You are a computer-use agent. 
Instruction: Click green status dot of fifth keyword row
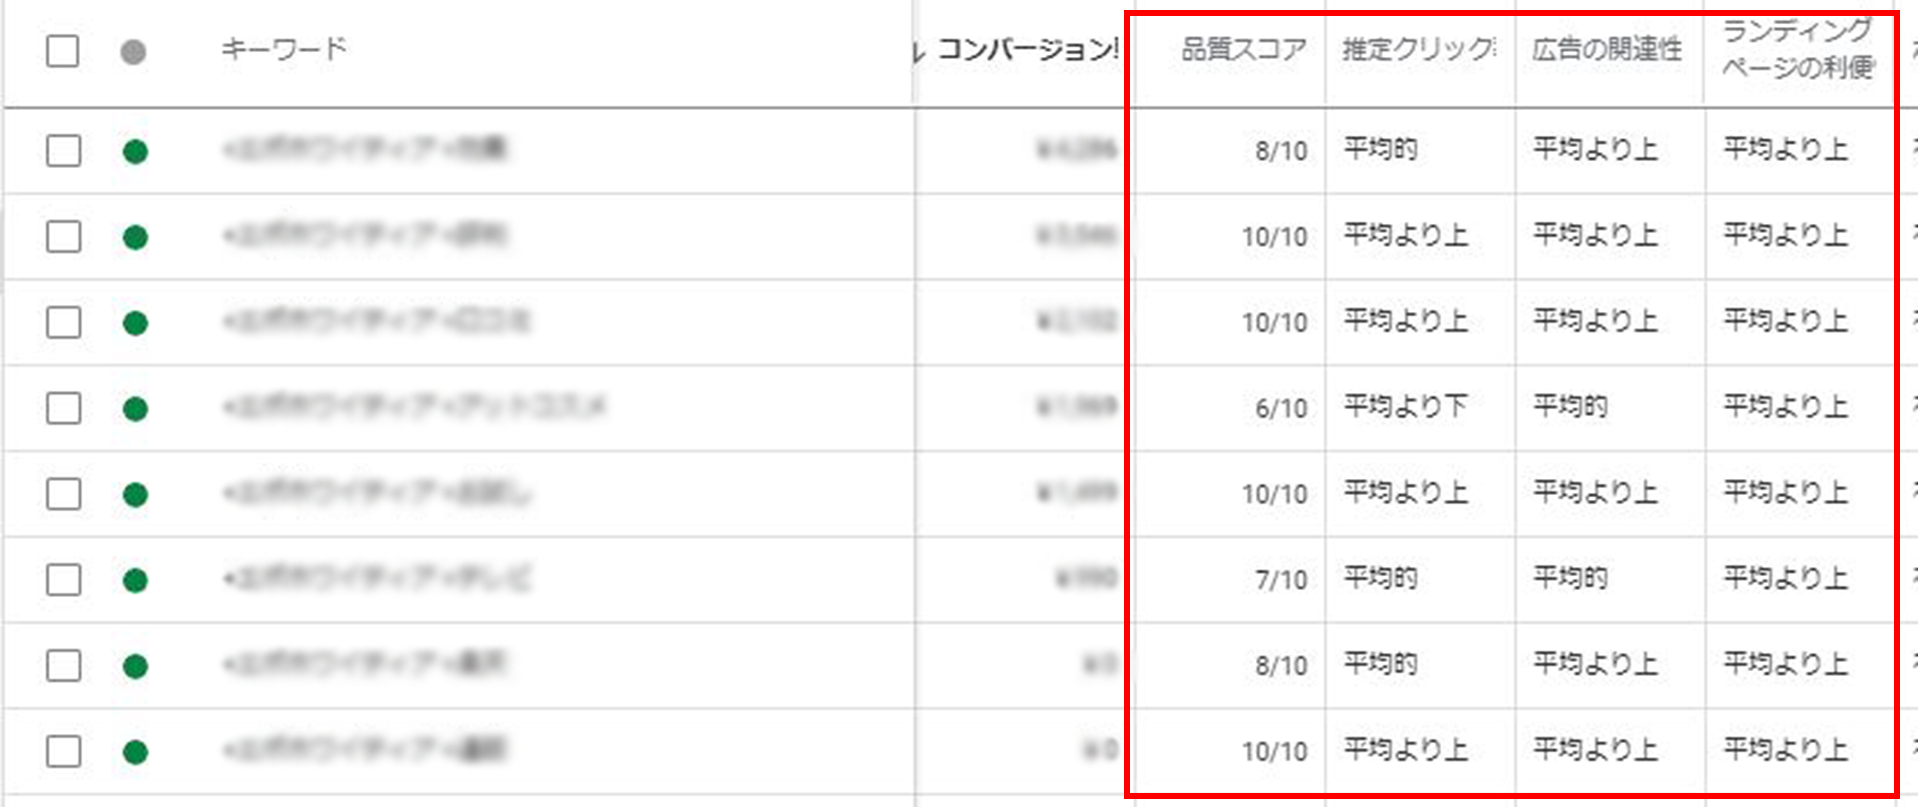tap(135, 495)
